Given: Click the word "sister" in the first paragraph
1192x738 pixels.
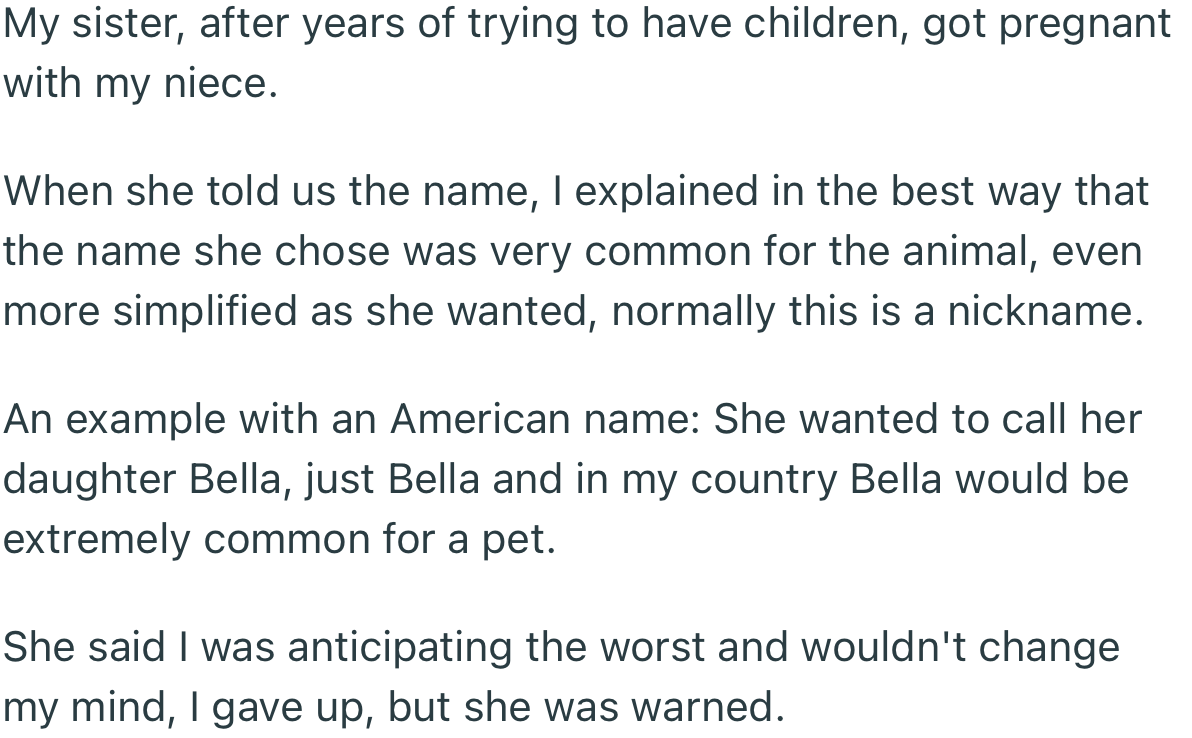Looking at the screenshot, I should click(126, 24).
